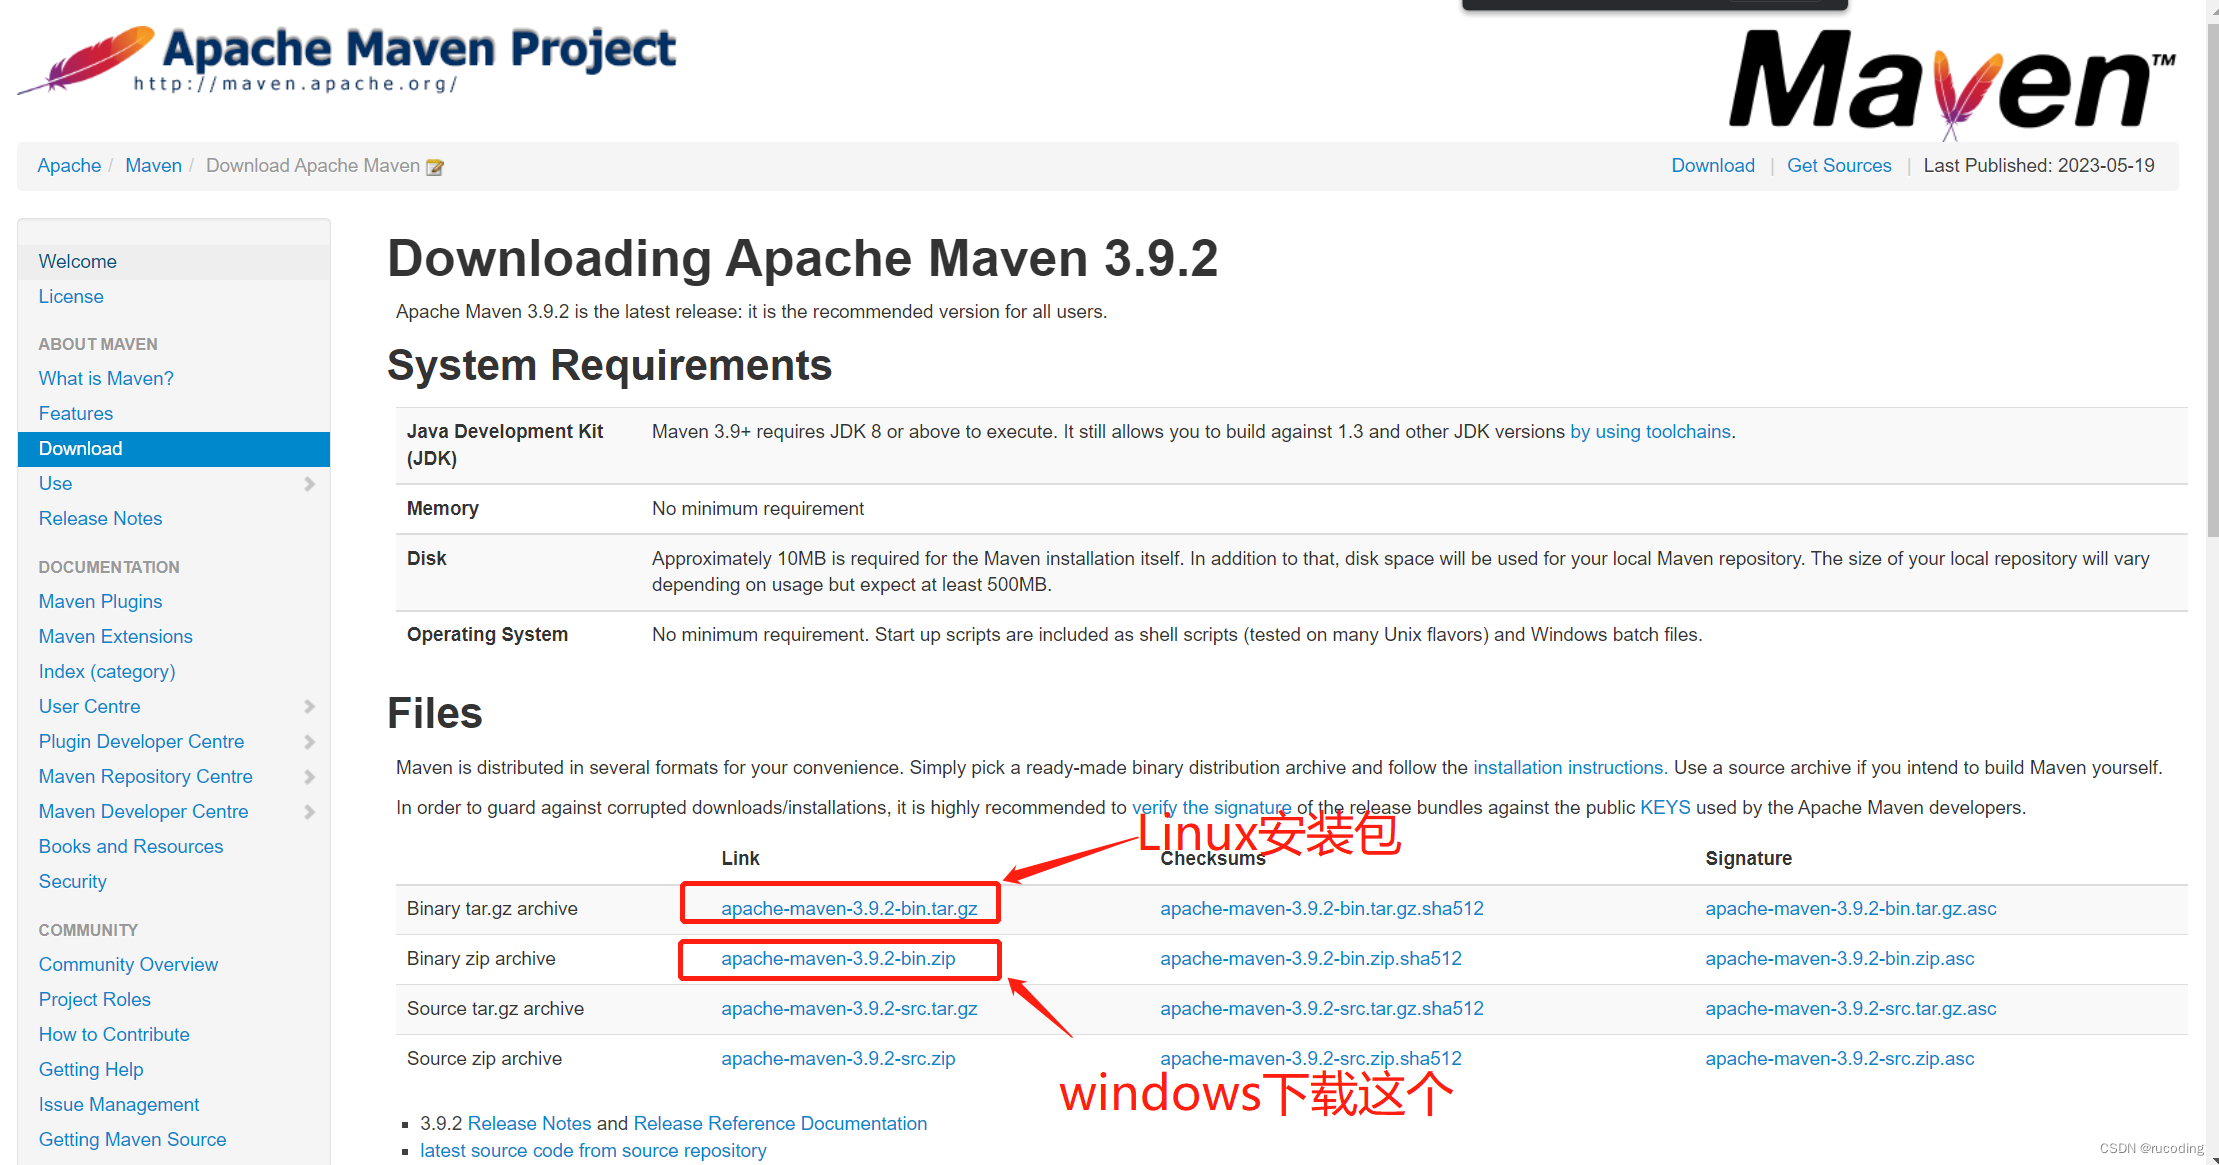Open Project Roles link
The width and height of the screenshot is (2219, 1165).
pos(95,1000)
